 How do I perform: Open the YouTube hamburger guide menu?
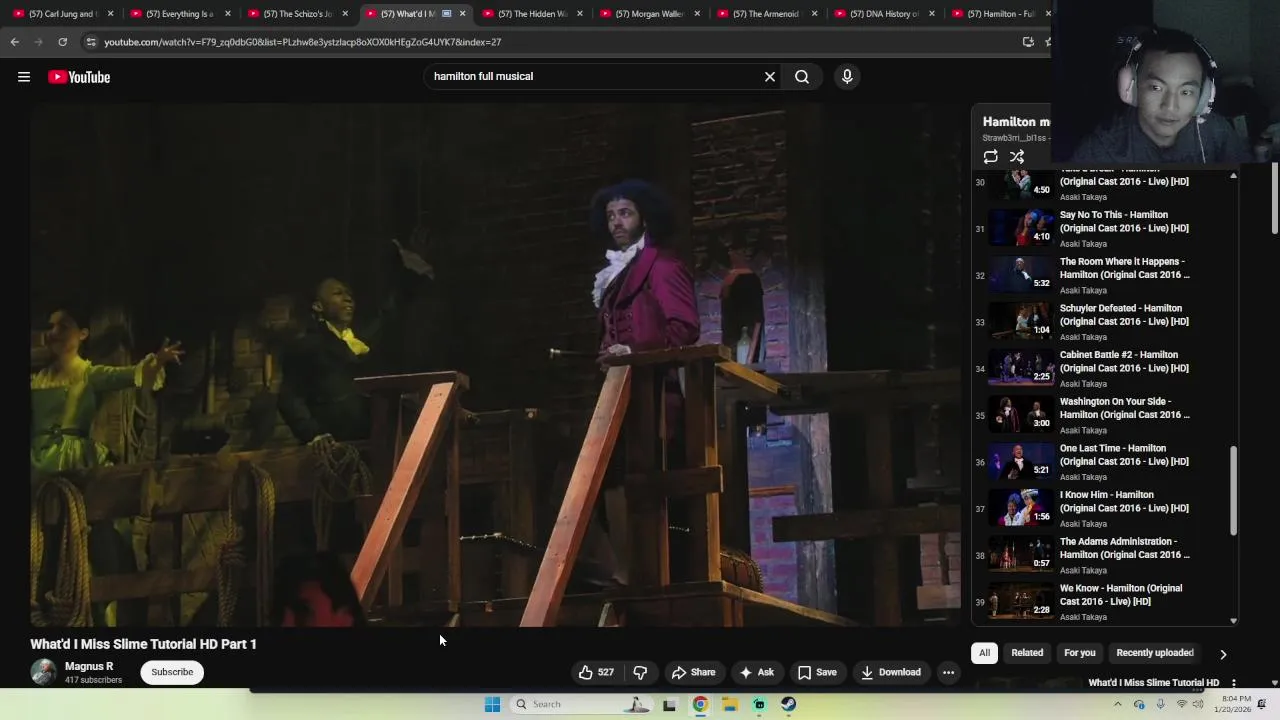pyautogui.click(x=24, y=77)
